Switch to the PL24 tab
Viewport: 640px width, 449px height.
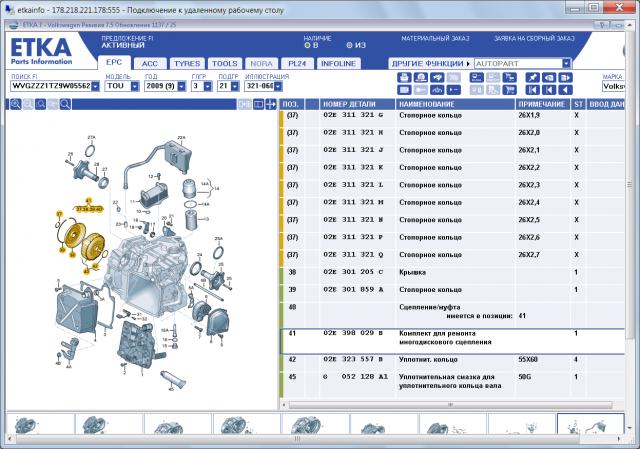coord(297,63)
